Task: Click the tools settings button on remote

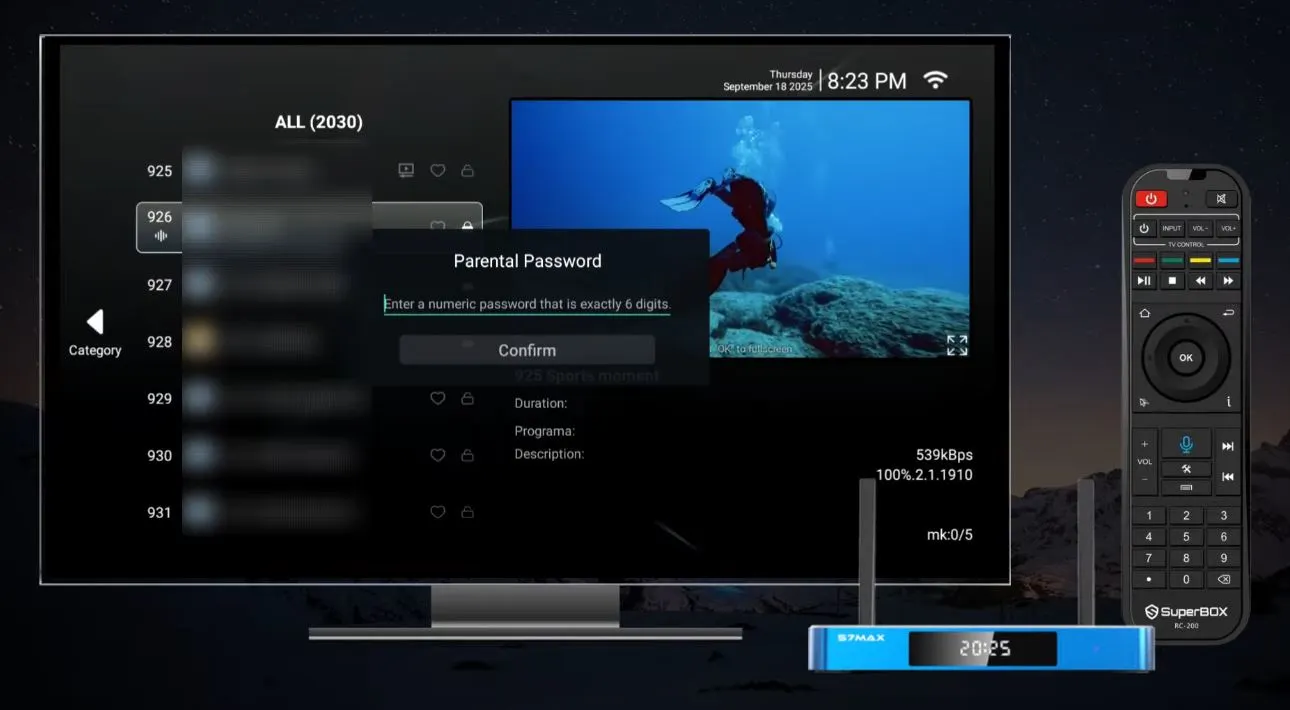Action: coord(1186,469)
